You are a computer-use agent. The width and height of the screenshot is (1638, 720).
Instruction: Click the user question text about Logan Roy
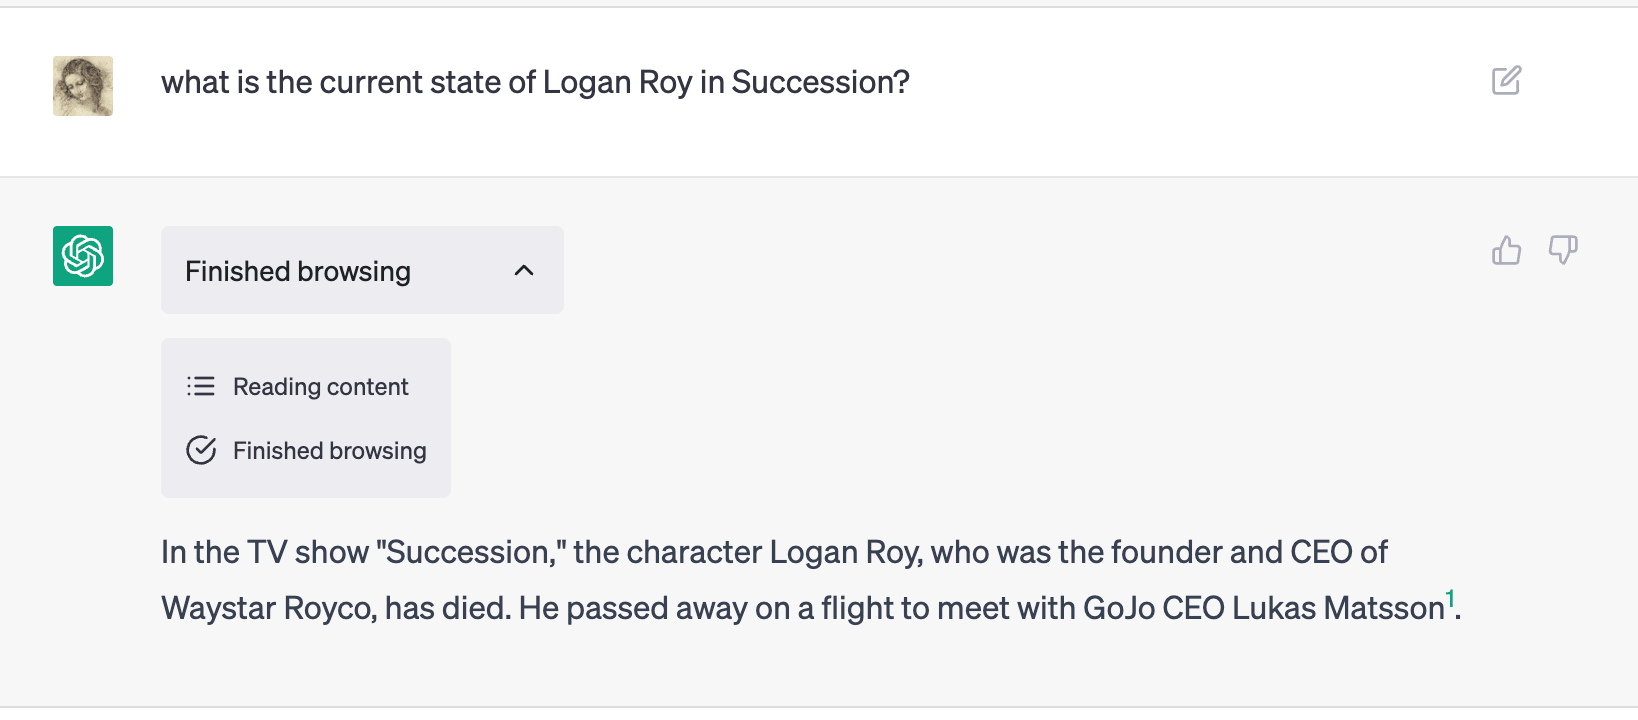point(536,82)
